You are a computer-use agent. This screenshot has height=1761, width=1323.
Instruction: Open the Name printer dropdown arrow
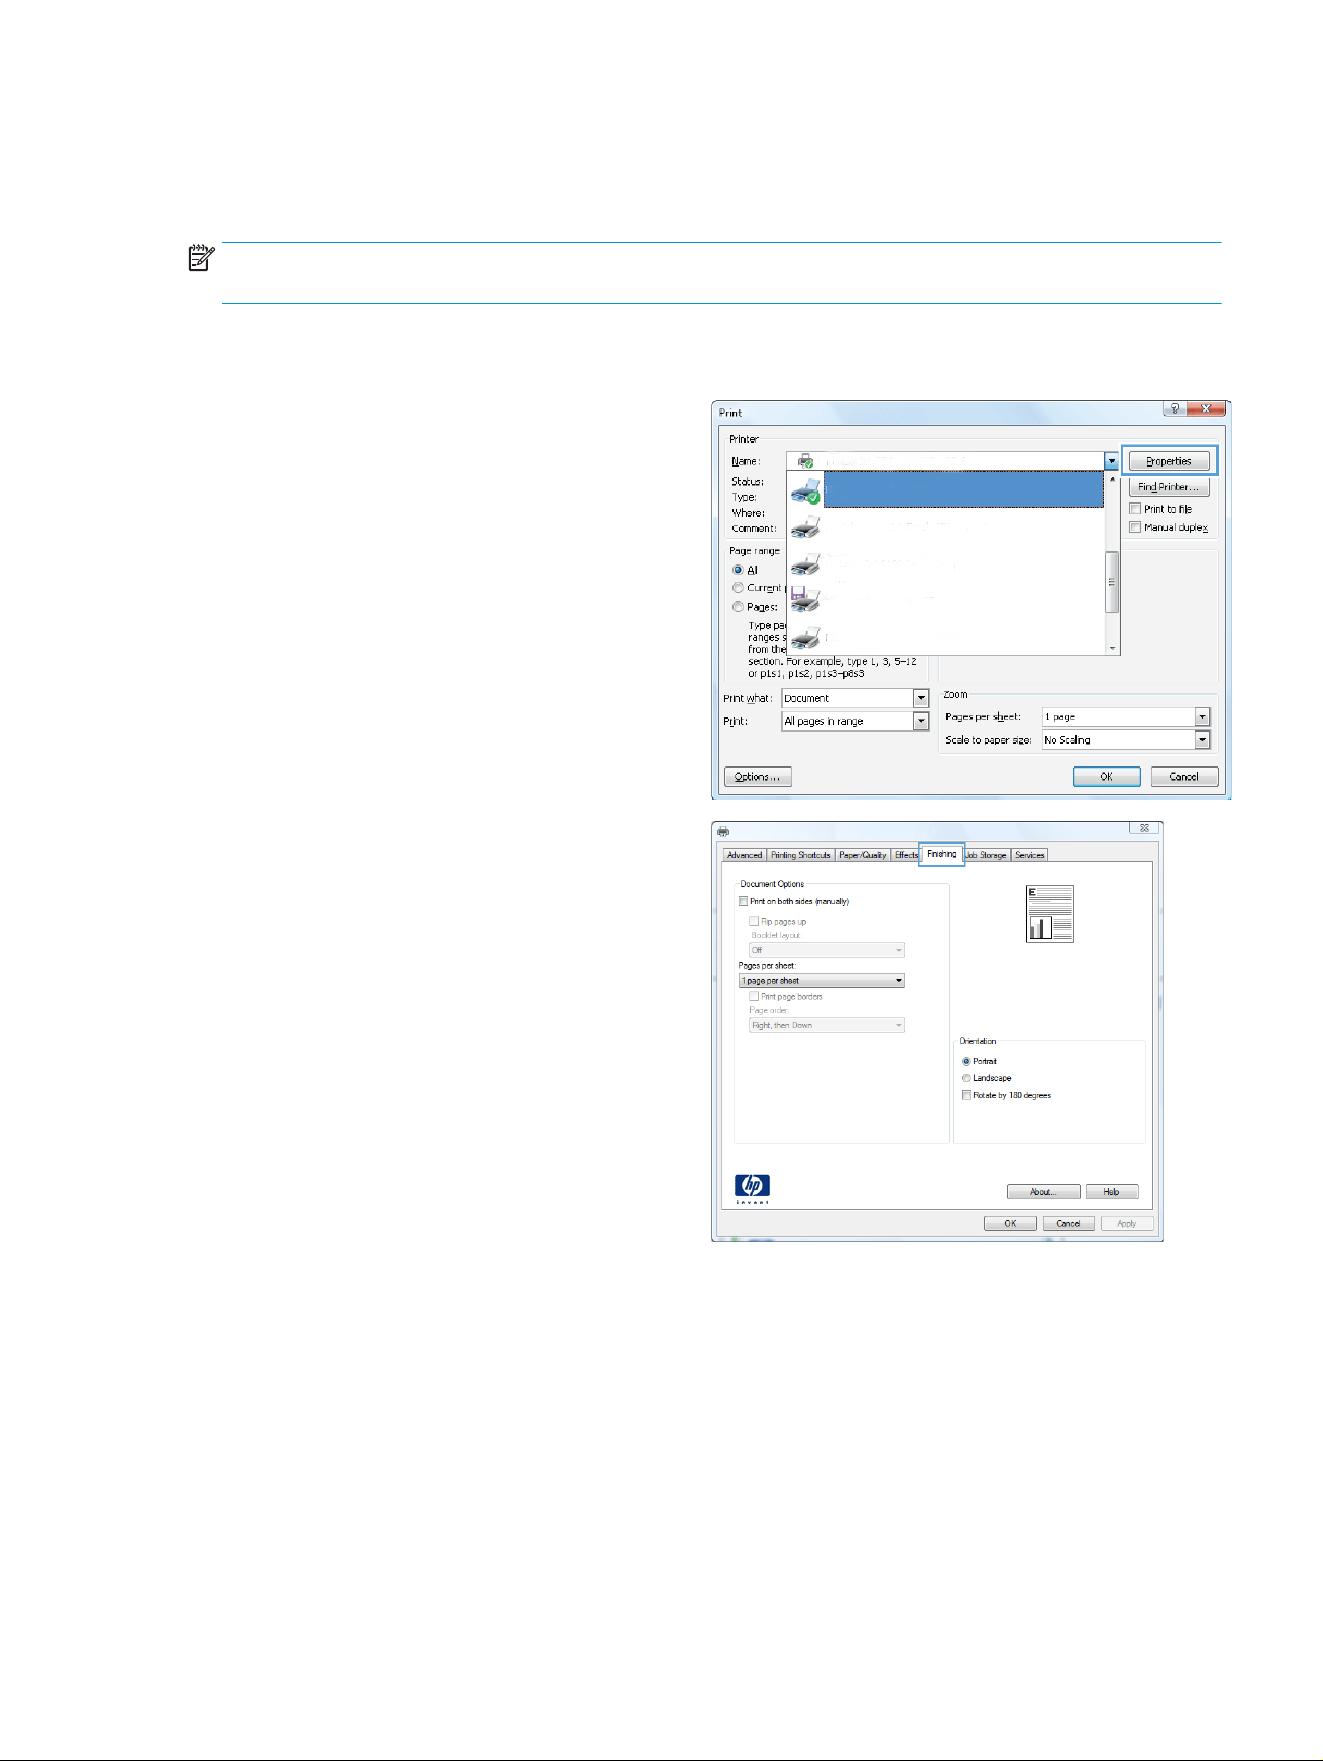[x=1111, y=461]
